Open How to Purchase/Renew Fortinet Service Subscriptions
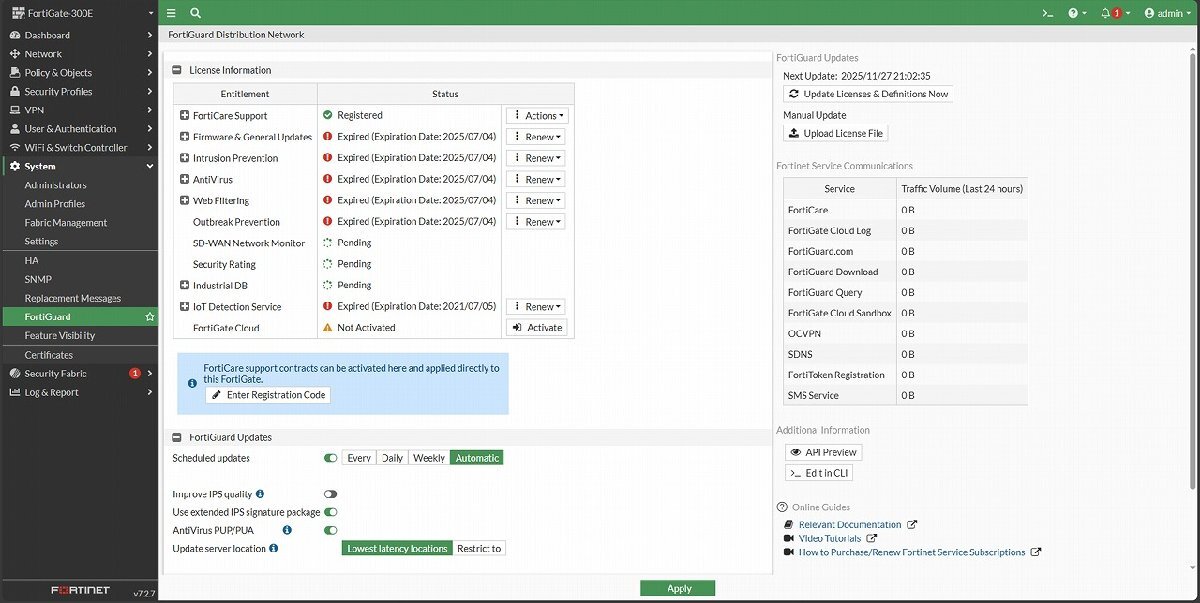This screenshot has height=603, width=1200. [x=912, y=552]
